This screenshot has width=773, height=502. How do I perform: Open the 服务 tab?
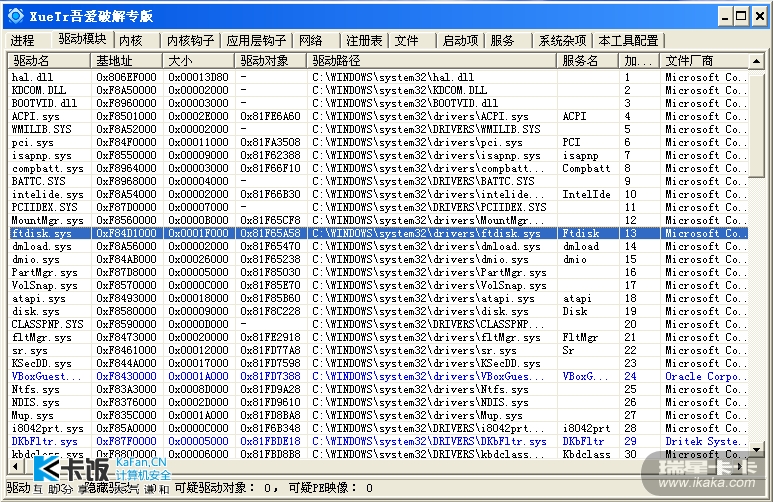(503, 40)
